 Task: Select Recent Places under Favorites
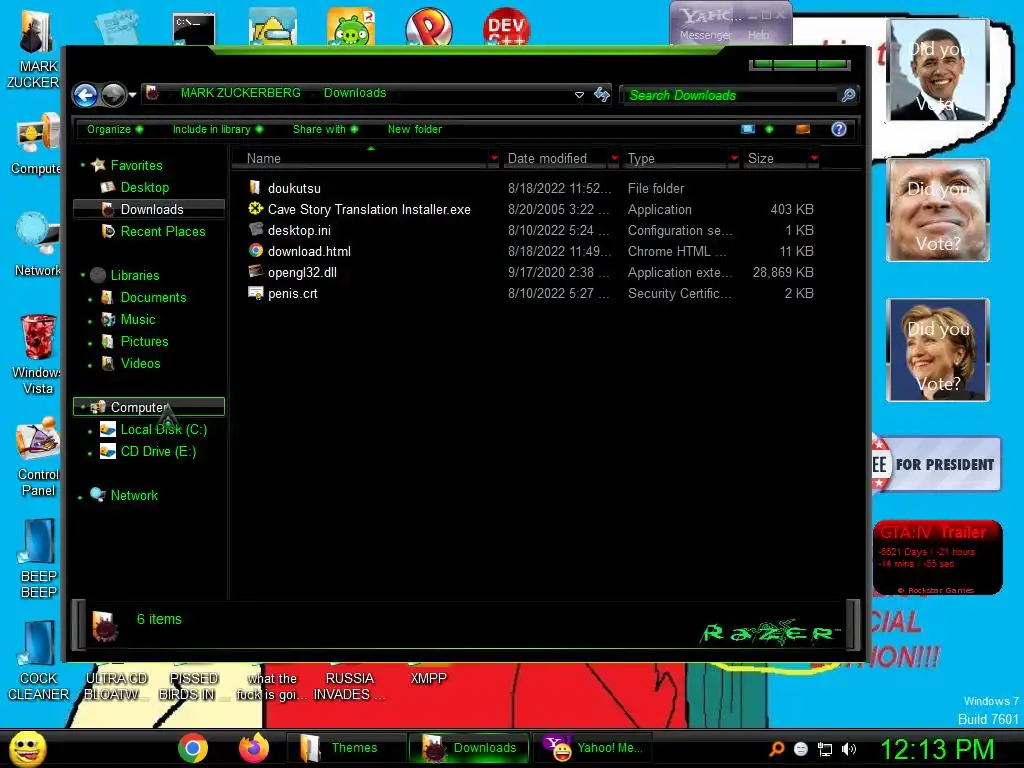163,231
